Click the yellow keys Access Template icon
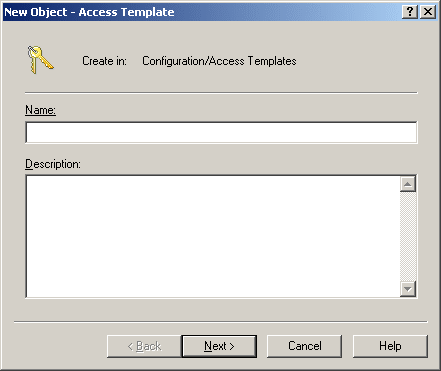The height and width of the screenshot is (371, 441). coord(40,60)
